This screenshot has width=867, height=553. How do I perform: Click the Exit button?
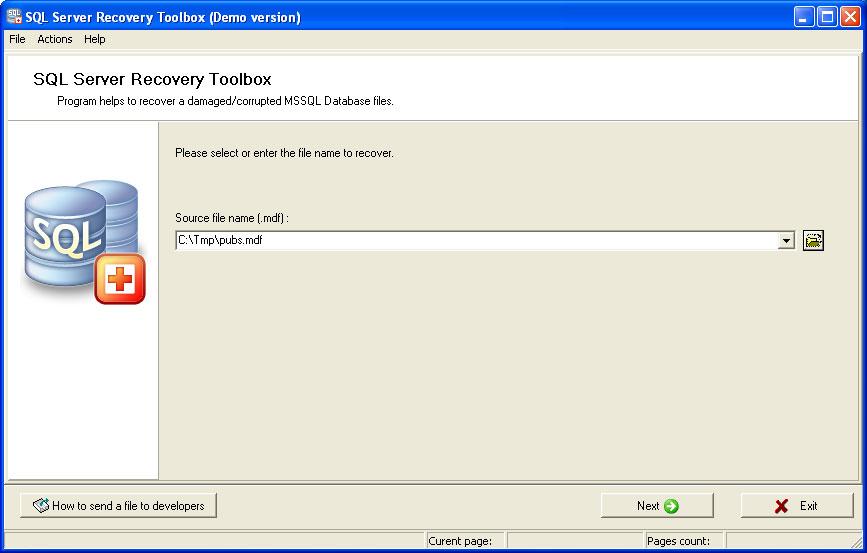tap(797, 505)
